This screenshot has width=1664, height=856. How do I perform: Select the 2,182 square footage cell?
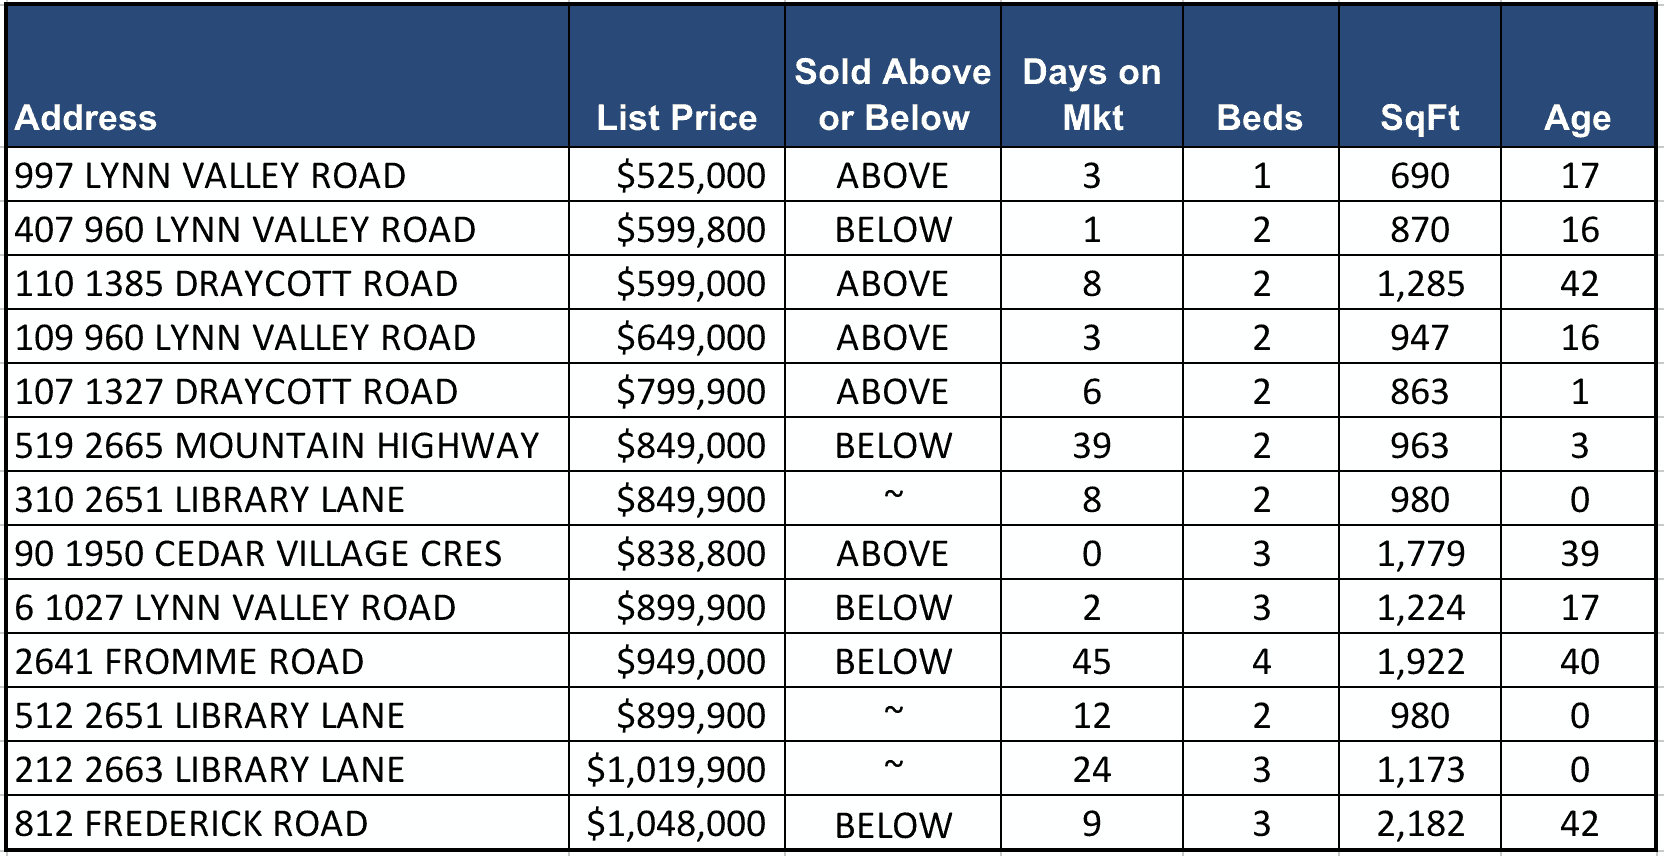pos(1420,824)
